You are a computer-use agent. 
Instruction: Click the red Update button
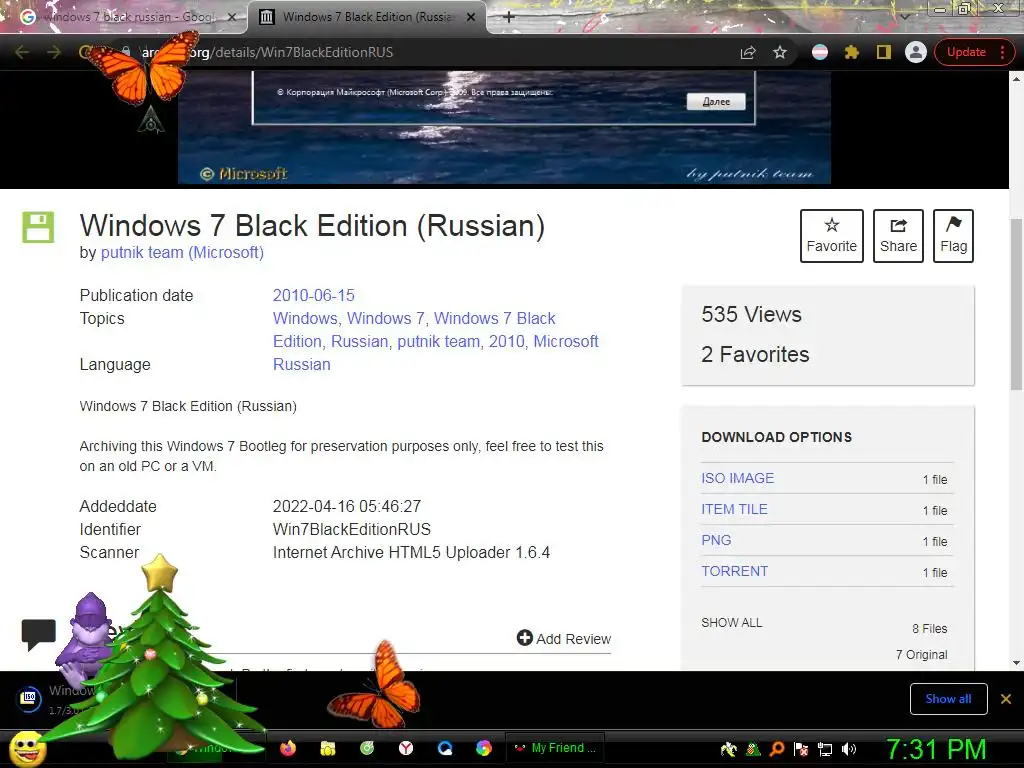[974, 52]
